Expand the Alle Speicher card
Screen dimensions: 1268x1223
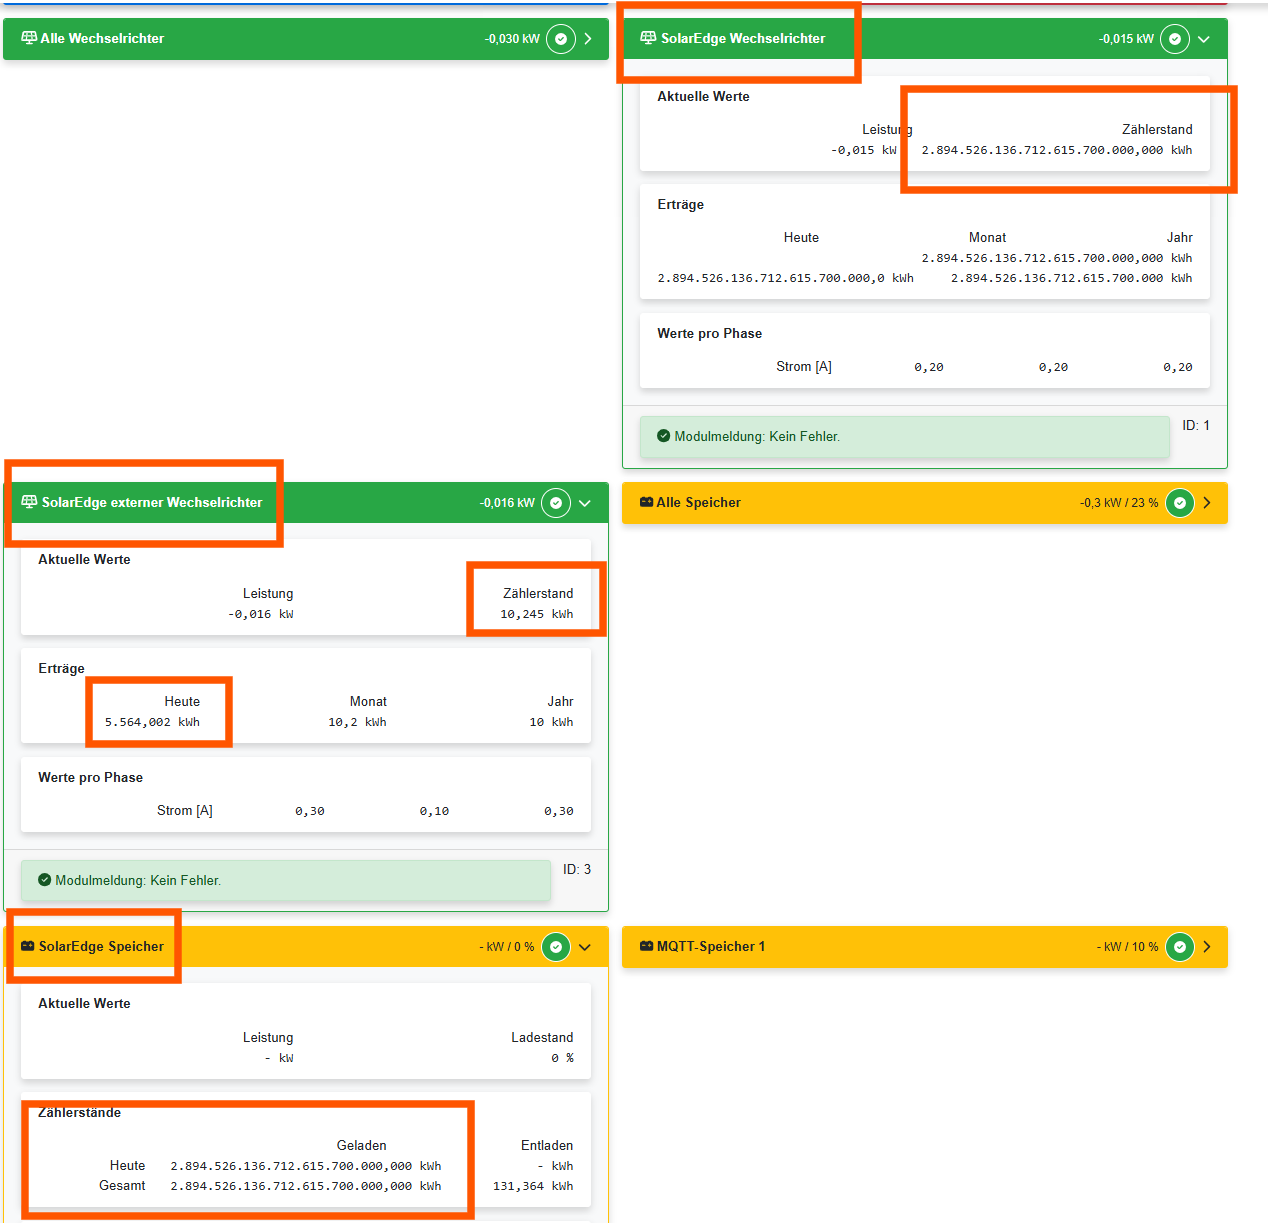click(1207, 503)
